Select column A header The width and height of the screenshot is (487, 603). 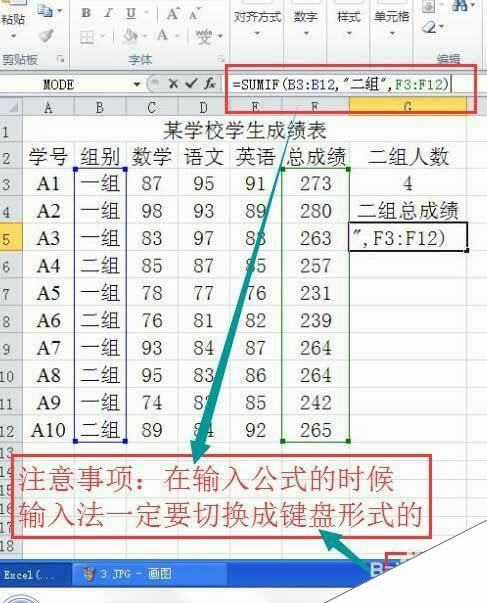(x=48, y=107)
